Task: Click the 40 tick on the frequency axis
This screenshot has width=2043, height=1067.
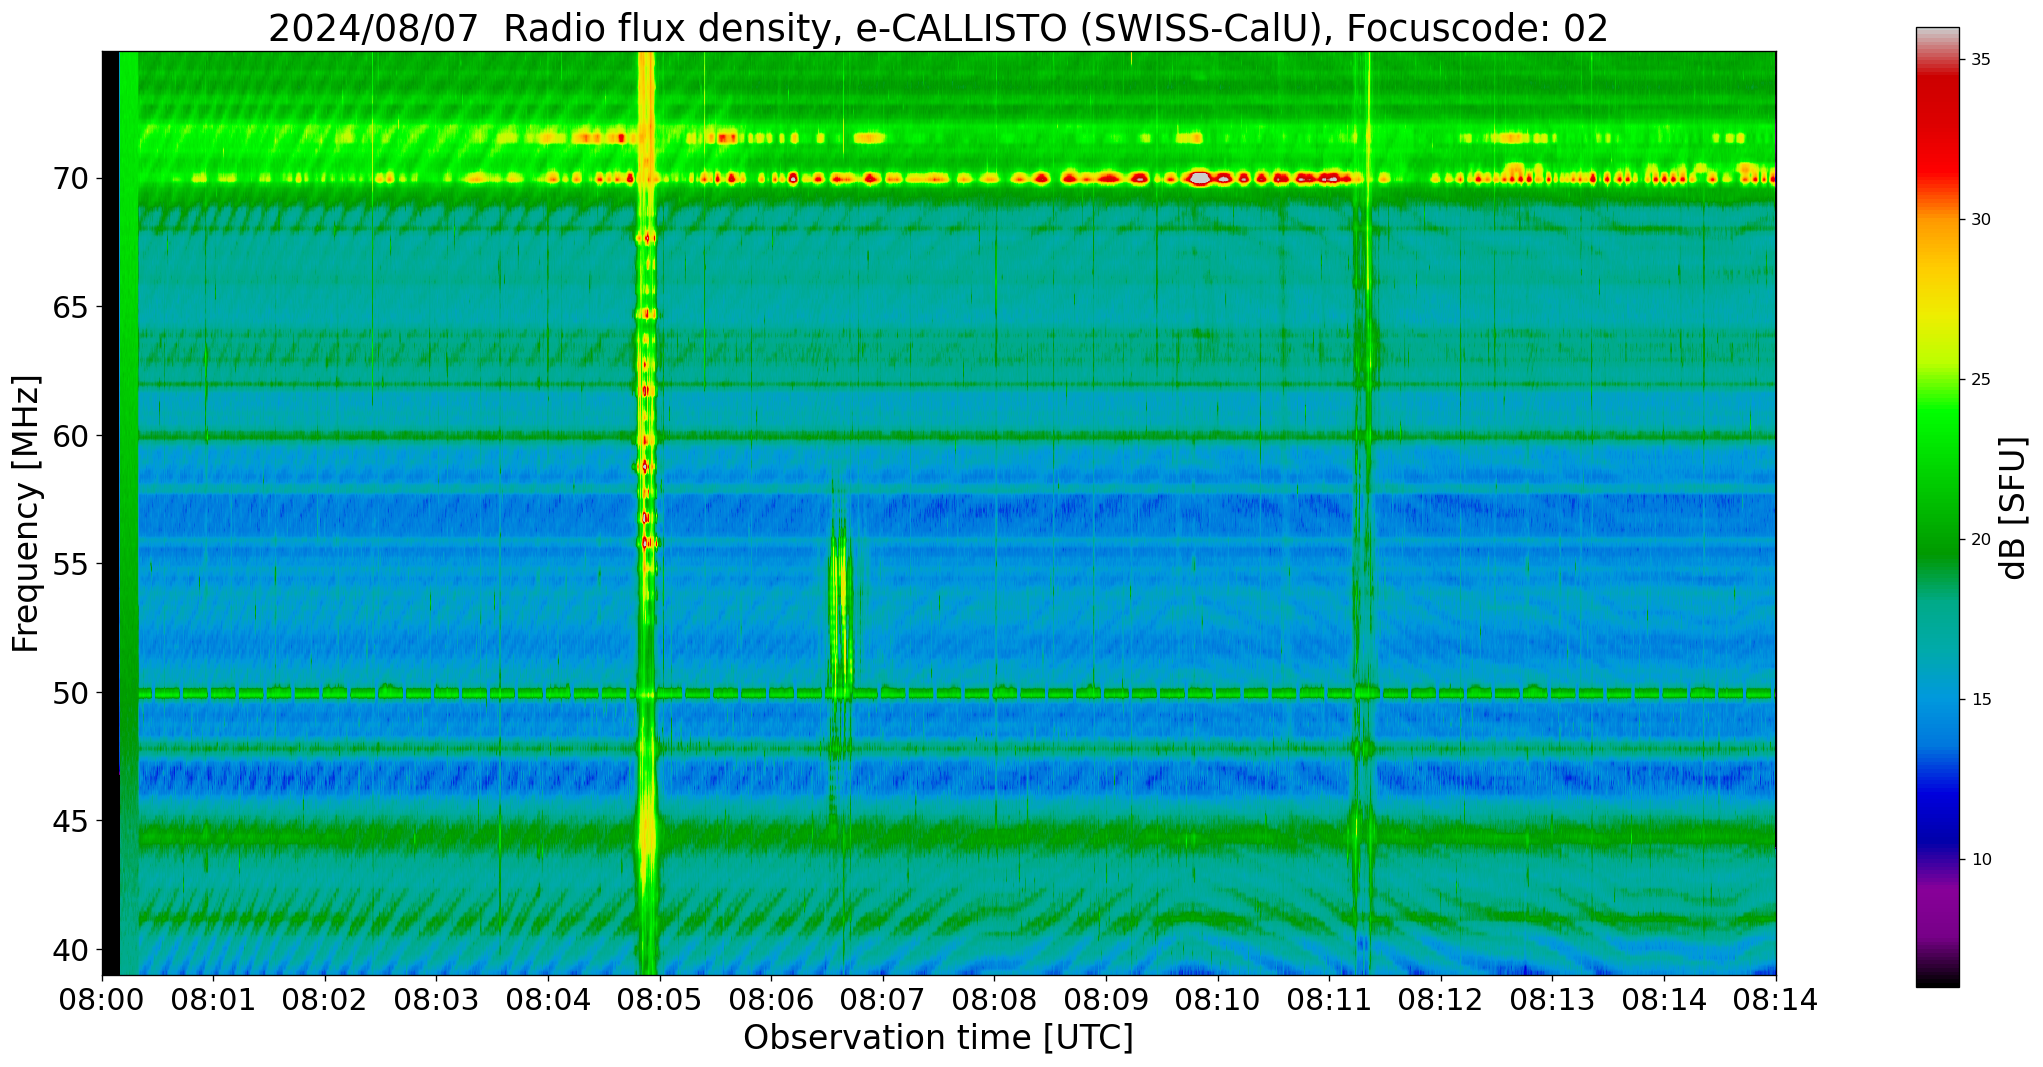Action: tap(71, 949)
